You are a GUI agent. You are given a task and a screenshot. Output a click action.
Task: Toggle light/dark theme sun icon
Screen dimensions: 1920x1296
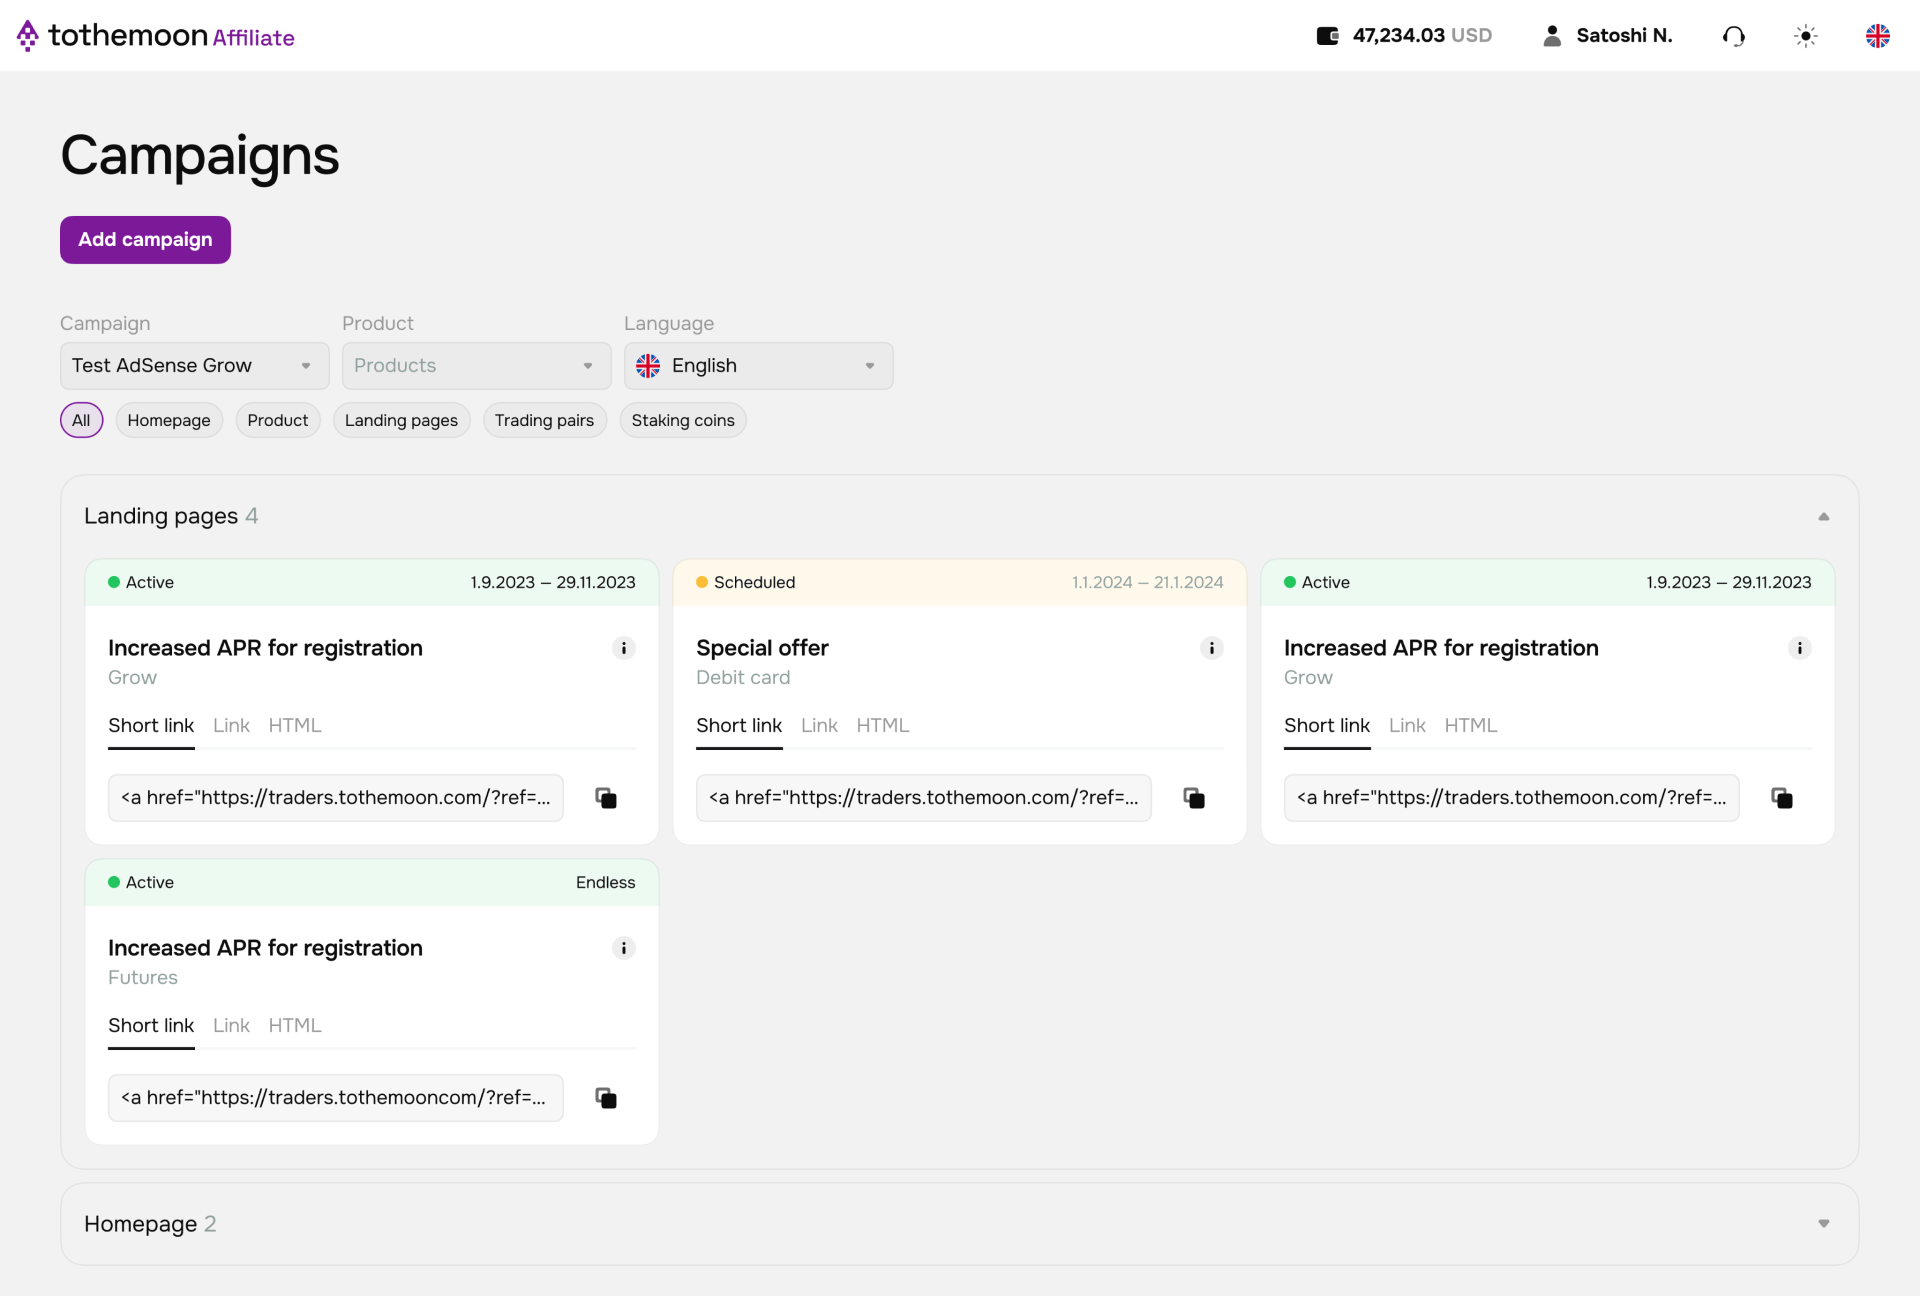1806,36
